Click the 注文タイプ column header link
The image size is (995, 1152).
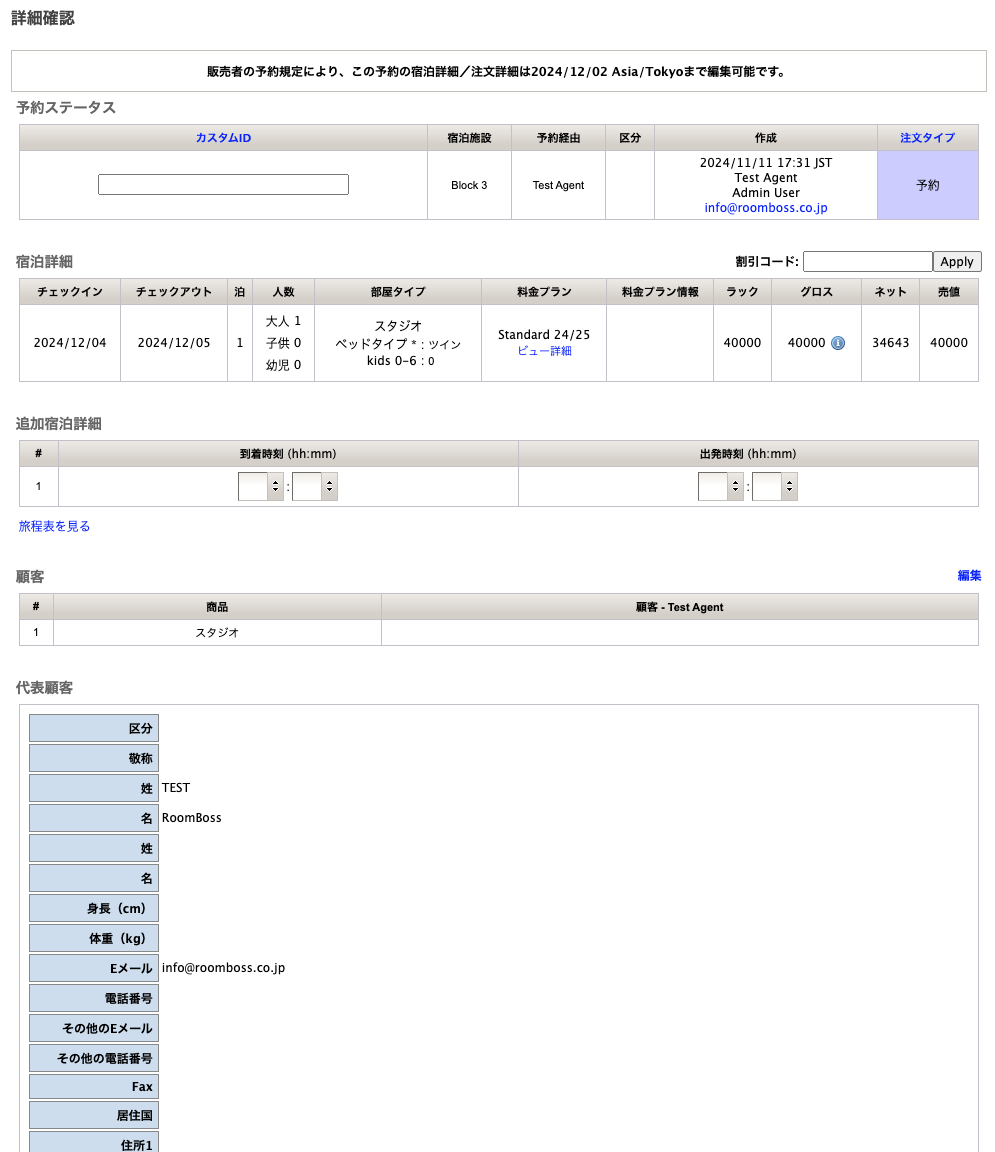pyautogui.click(x=927, y=138)
